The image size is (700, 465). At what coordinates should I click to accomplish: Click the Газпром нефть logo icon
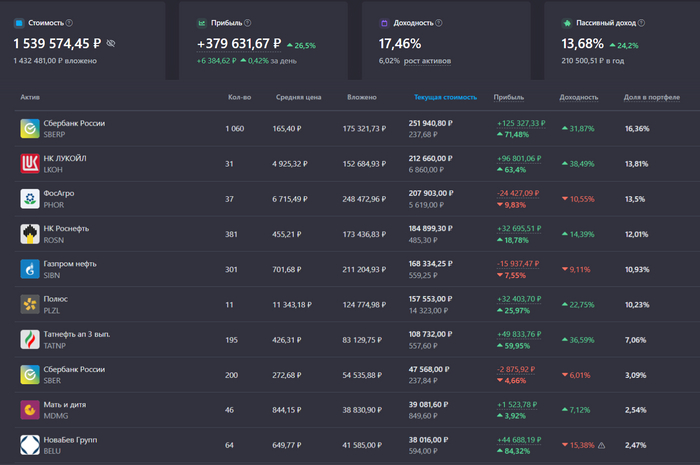click(30, 269)
